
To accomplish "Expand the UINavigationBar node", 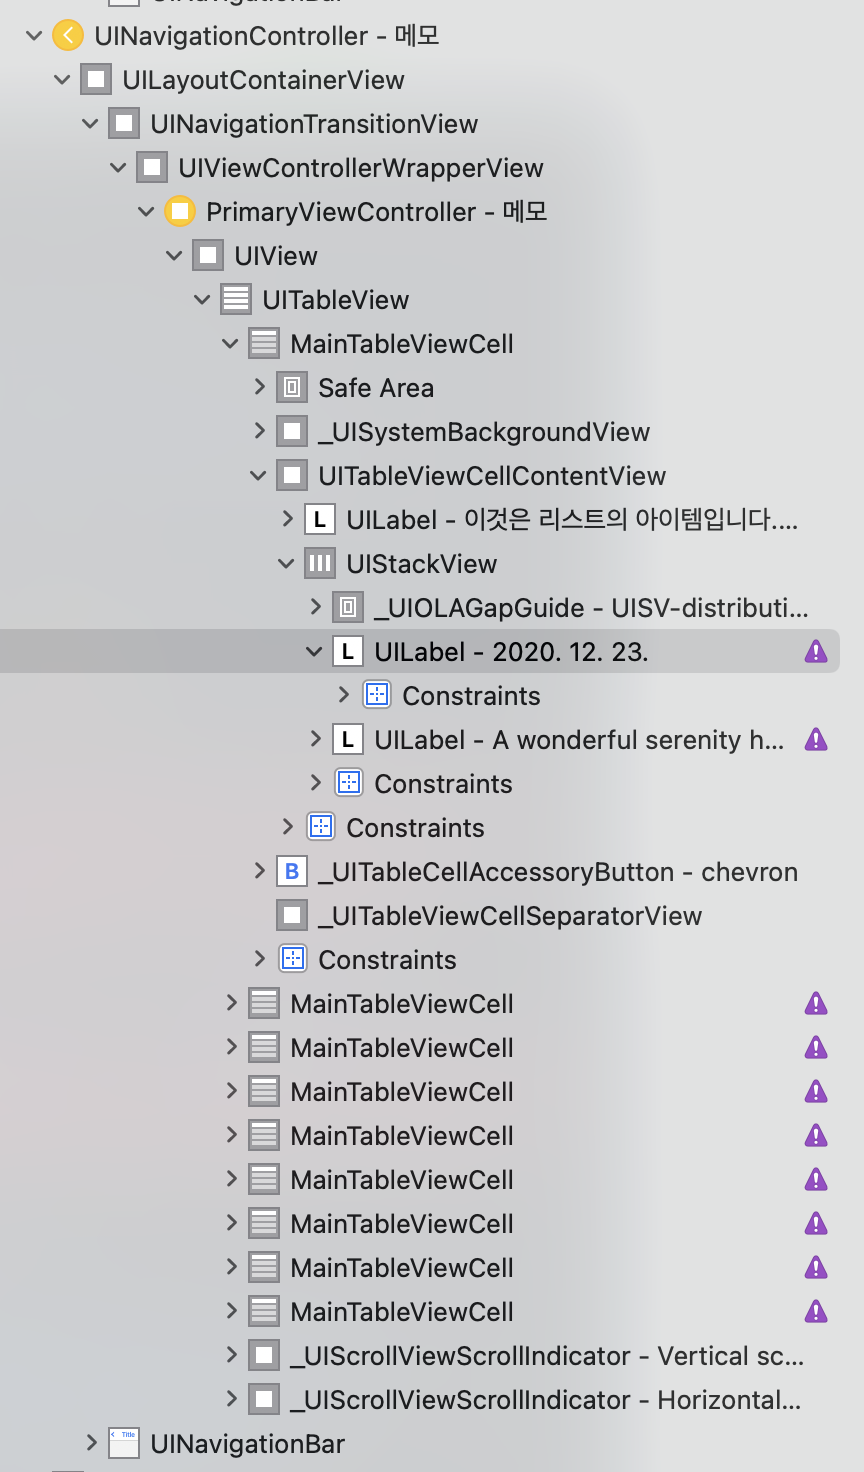I will pos(92,1443).
